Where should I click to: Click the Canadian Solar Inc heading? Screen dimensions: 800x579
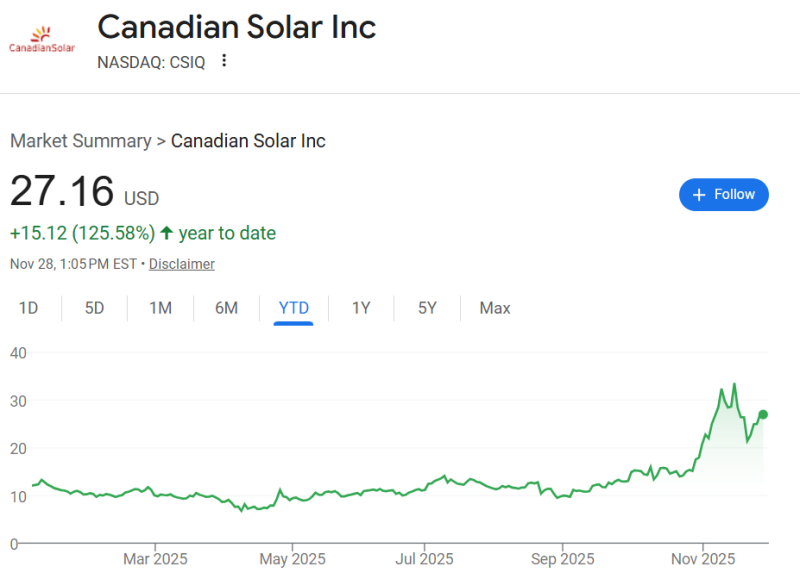click(x=236, y=27)
